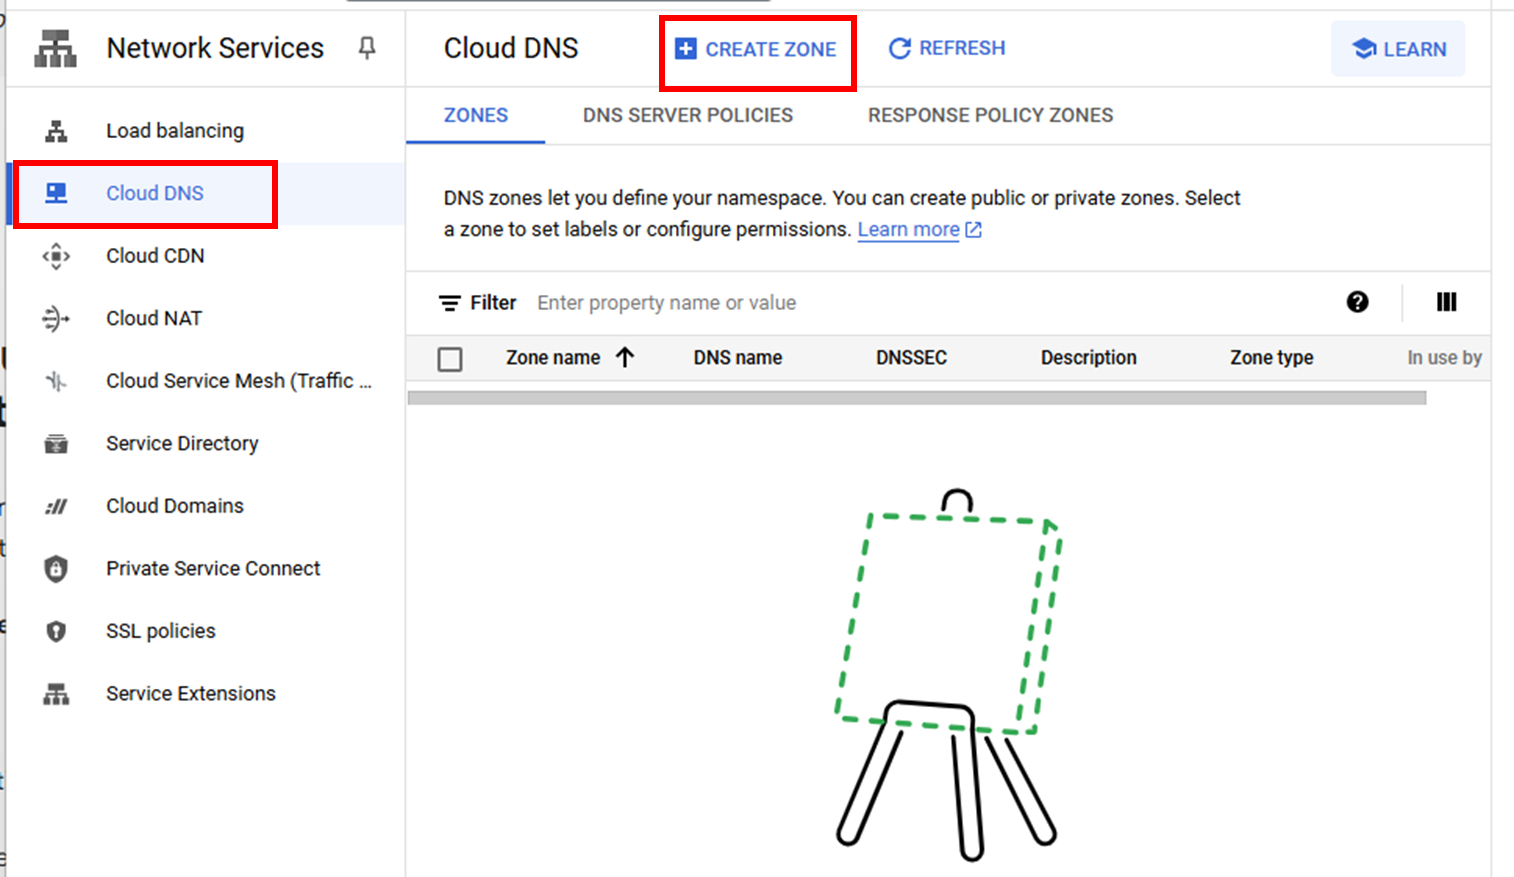Click the Learn button

coord(1398,49)
